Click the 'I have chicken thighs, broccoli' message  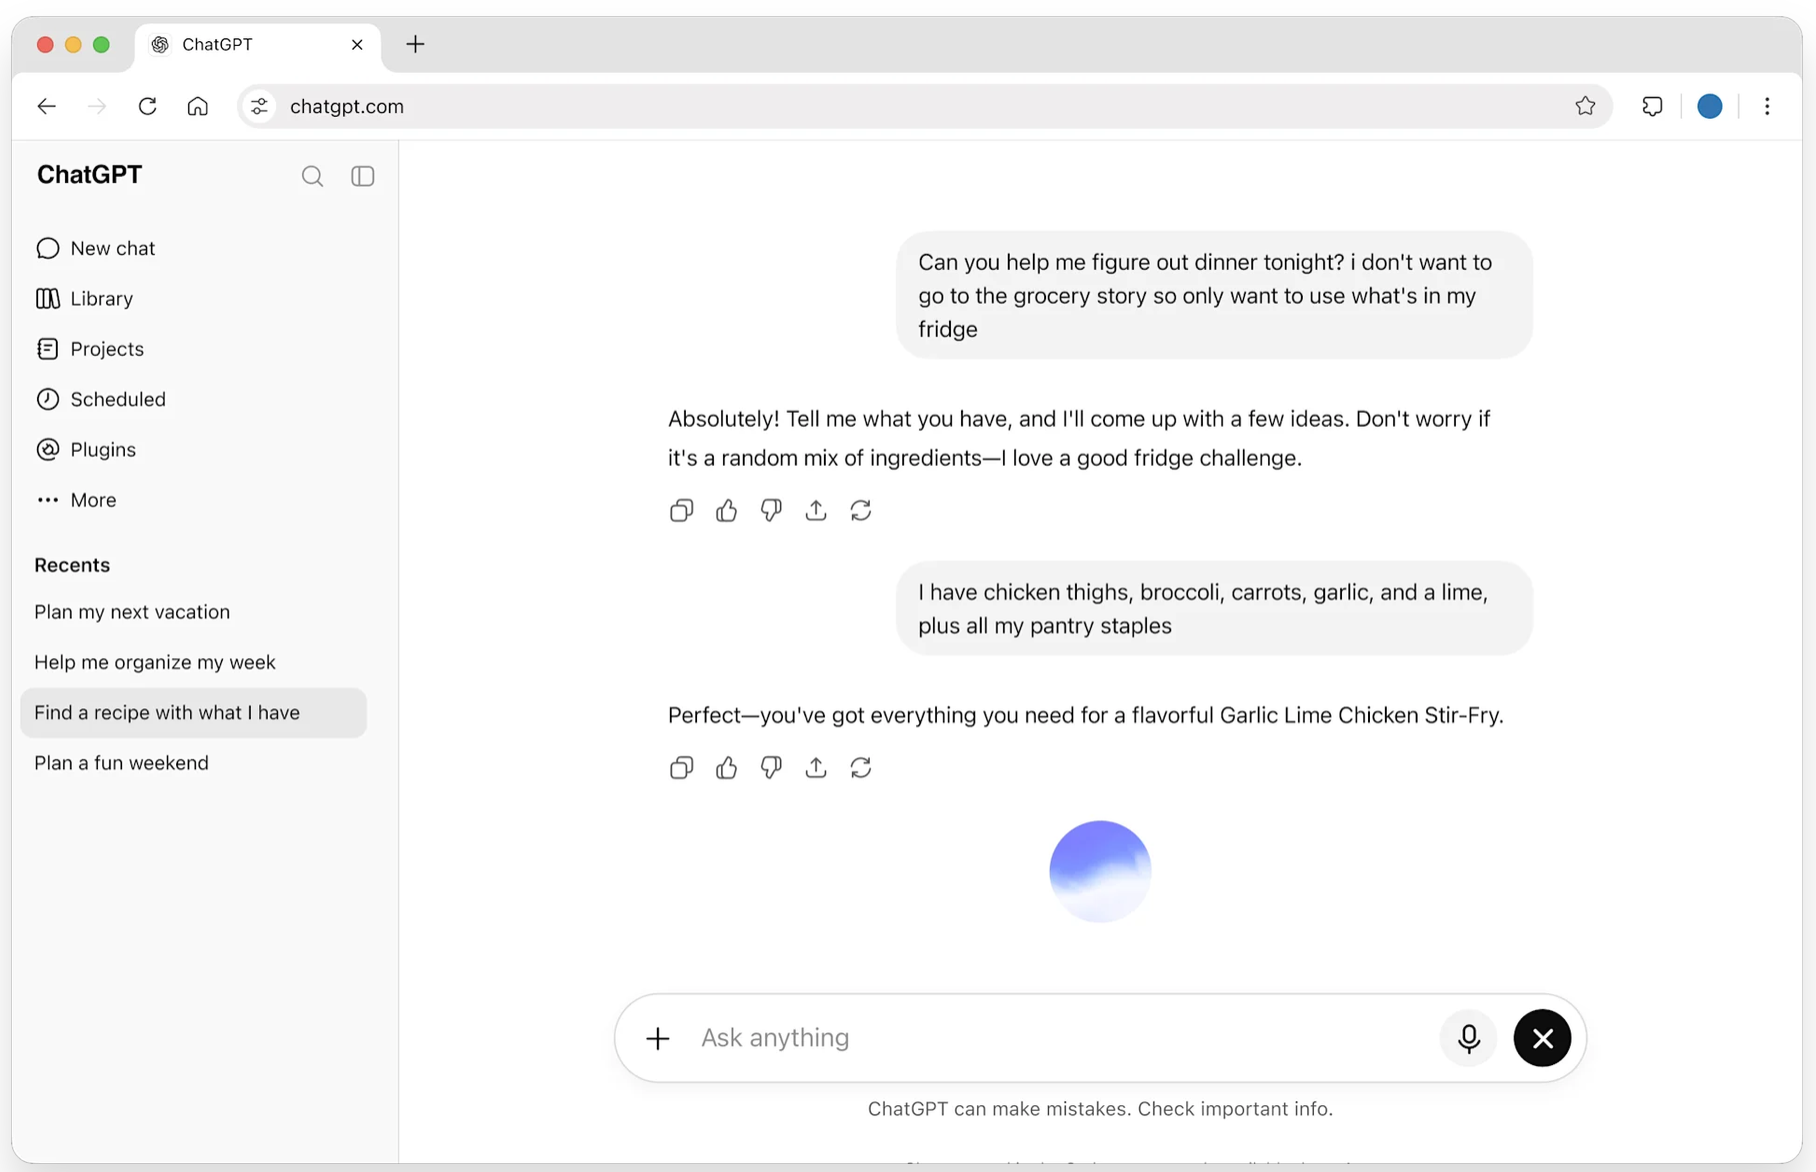(x=1214, y=608)
